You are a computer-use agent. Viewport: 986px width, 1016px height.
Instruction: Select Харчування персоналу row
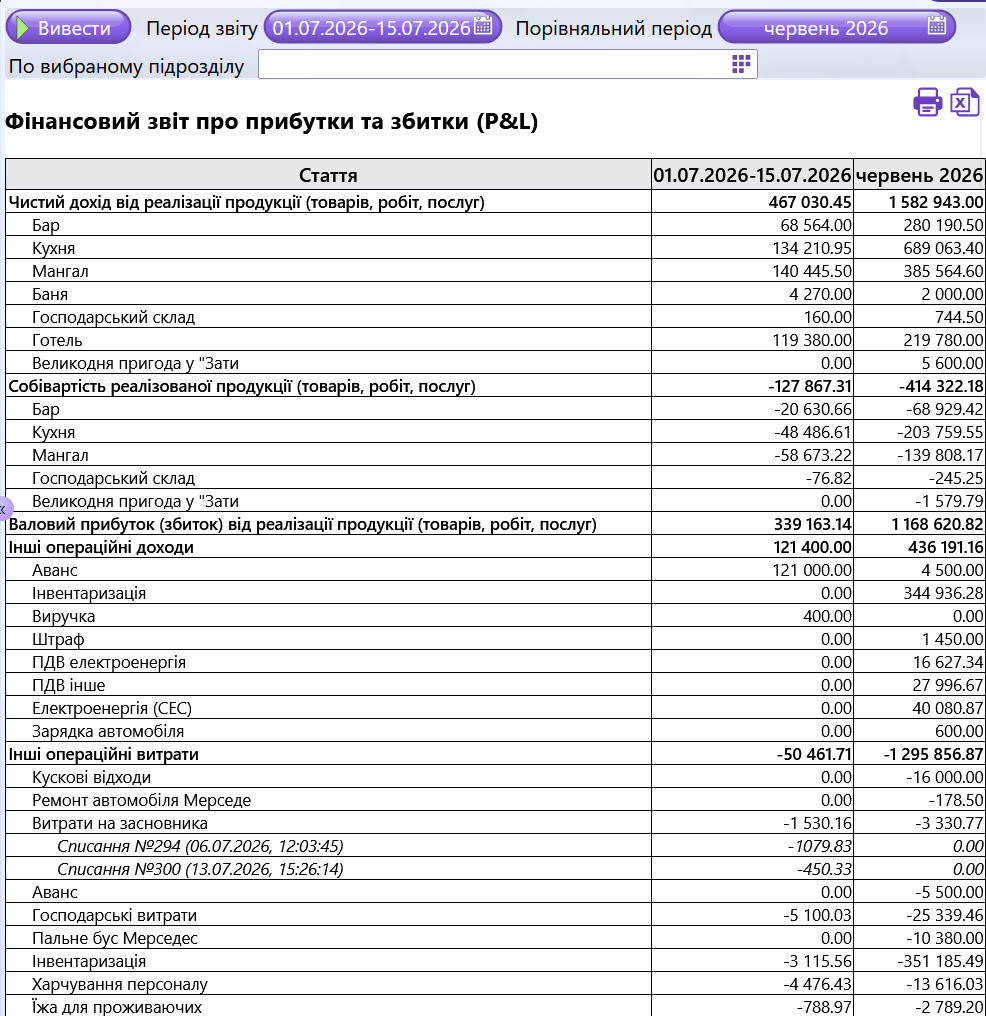(495, 984)
